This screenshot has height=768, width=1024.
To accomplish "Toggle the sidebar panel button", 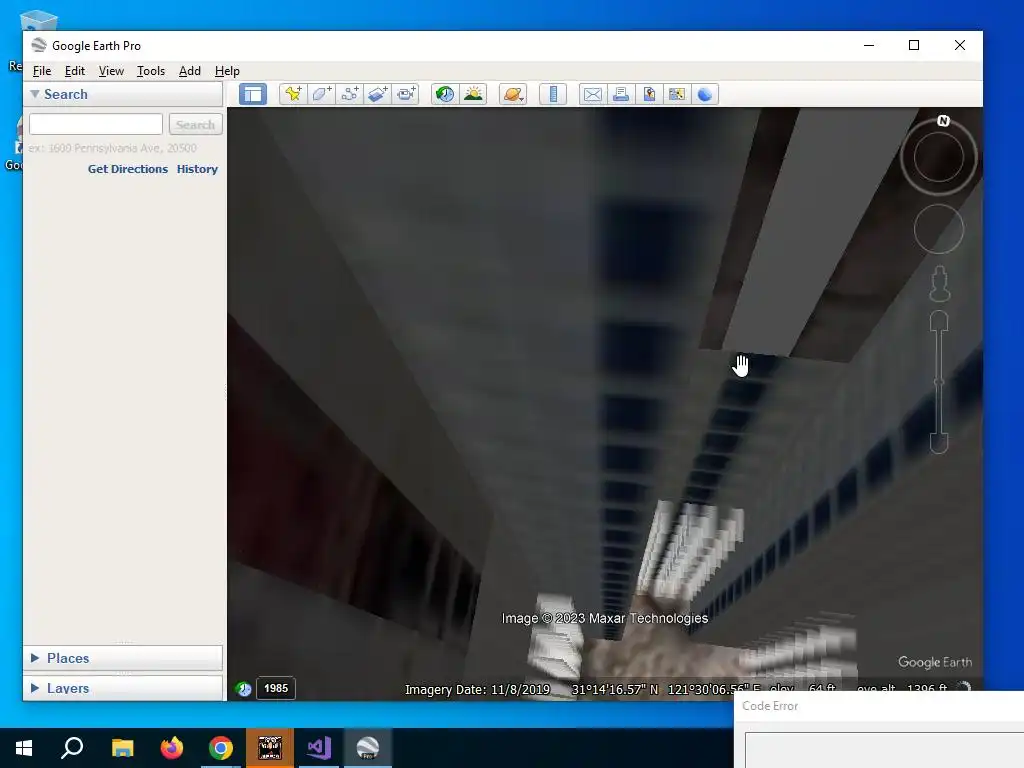I will (253, 94).
